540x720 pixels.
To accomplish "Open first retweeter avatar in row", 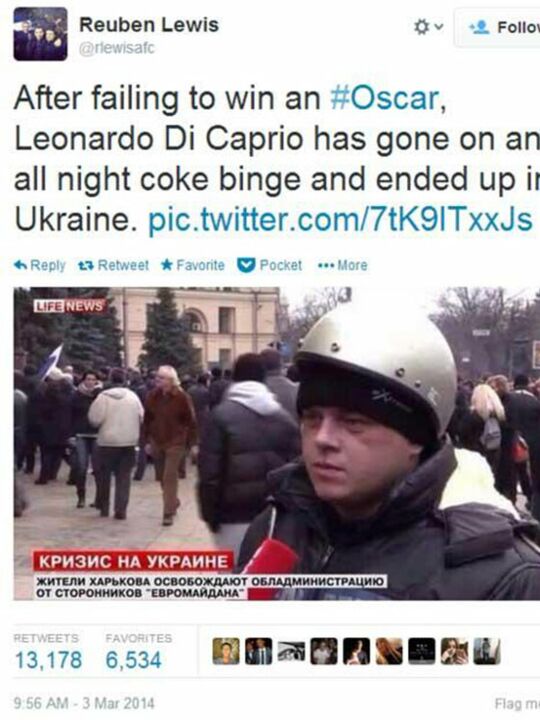I will 226,651.
